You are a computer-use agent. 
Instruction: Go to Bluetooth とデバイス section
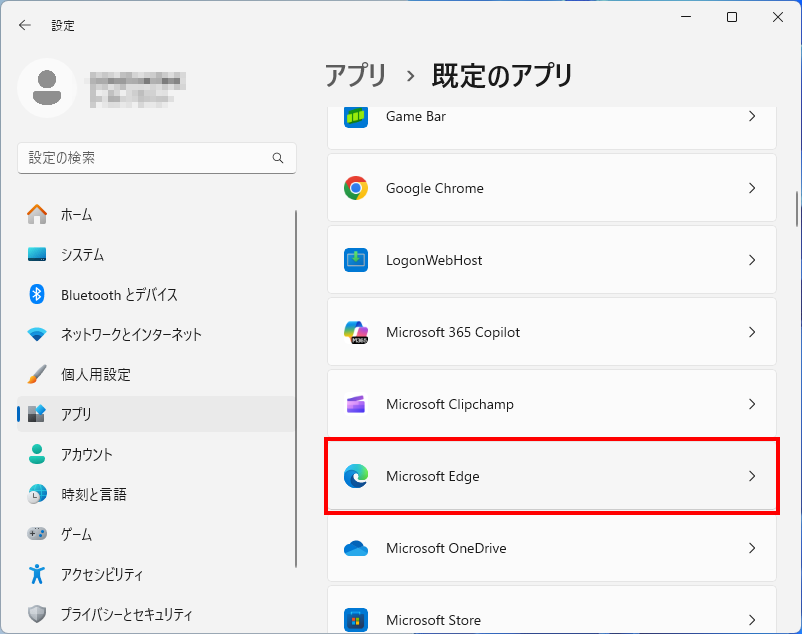coord(156,294)
